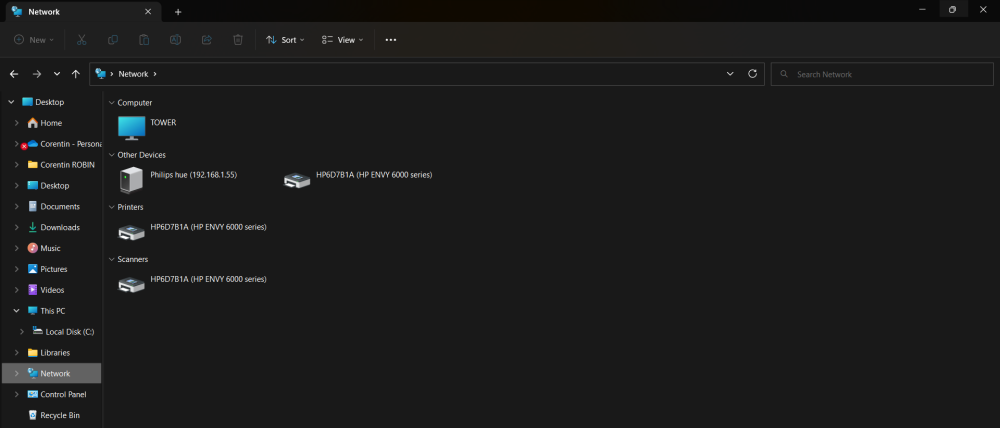Open recent locations dropdown arrow
The height and width of the screenshot is (428, 1000).
(x=57, y=74)
